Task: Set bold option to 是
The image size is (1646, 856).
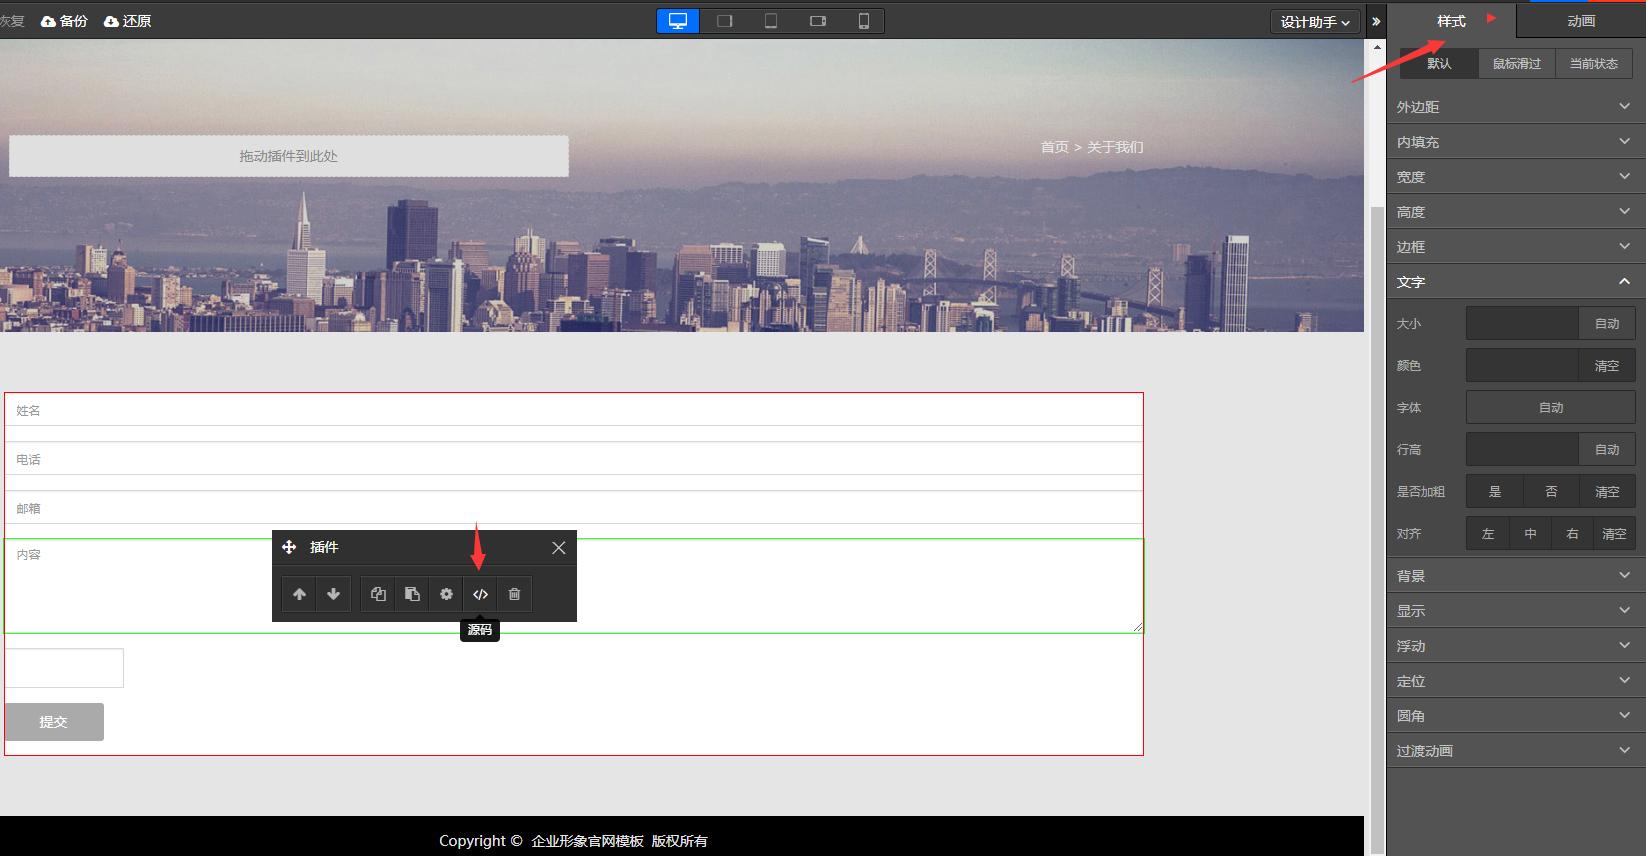Action: (1494, 492)
